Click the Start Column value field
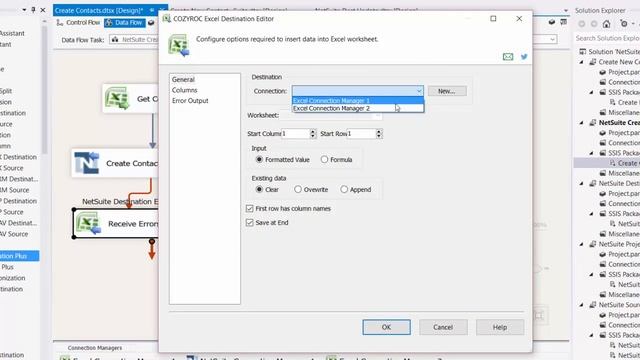 295,133
